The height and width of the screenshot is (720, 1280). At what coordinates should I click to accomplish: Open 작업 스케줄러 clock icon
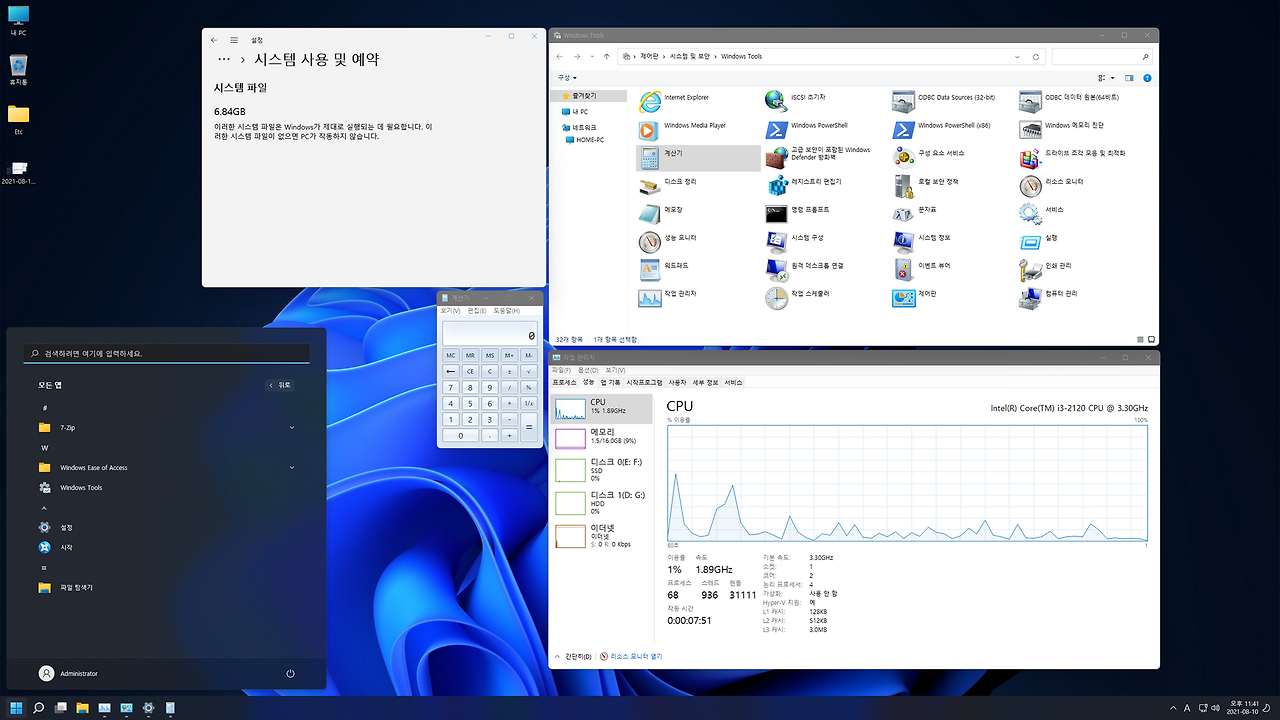pos(776,297)
